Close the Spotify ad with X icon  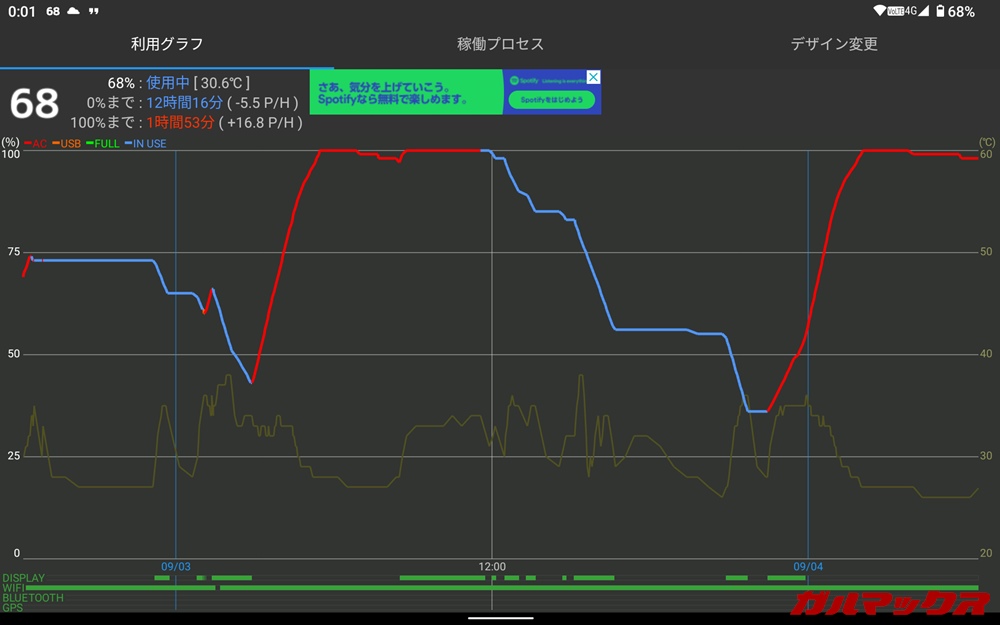point(593,77)
